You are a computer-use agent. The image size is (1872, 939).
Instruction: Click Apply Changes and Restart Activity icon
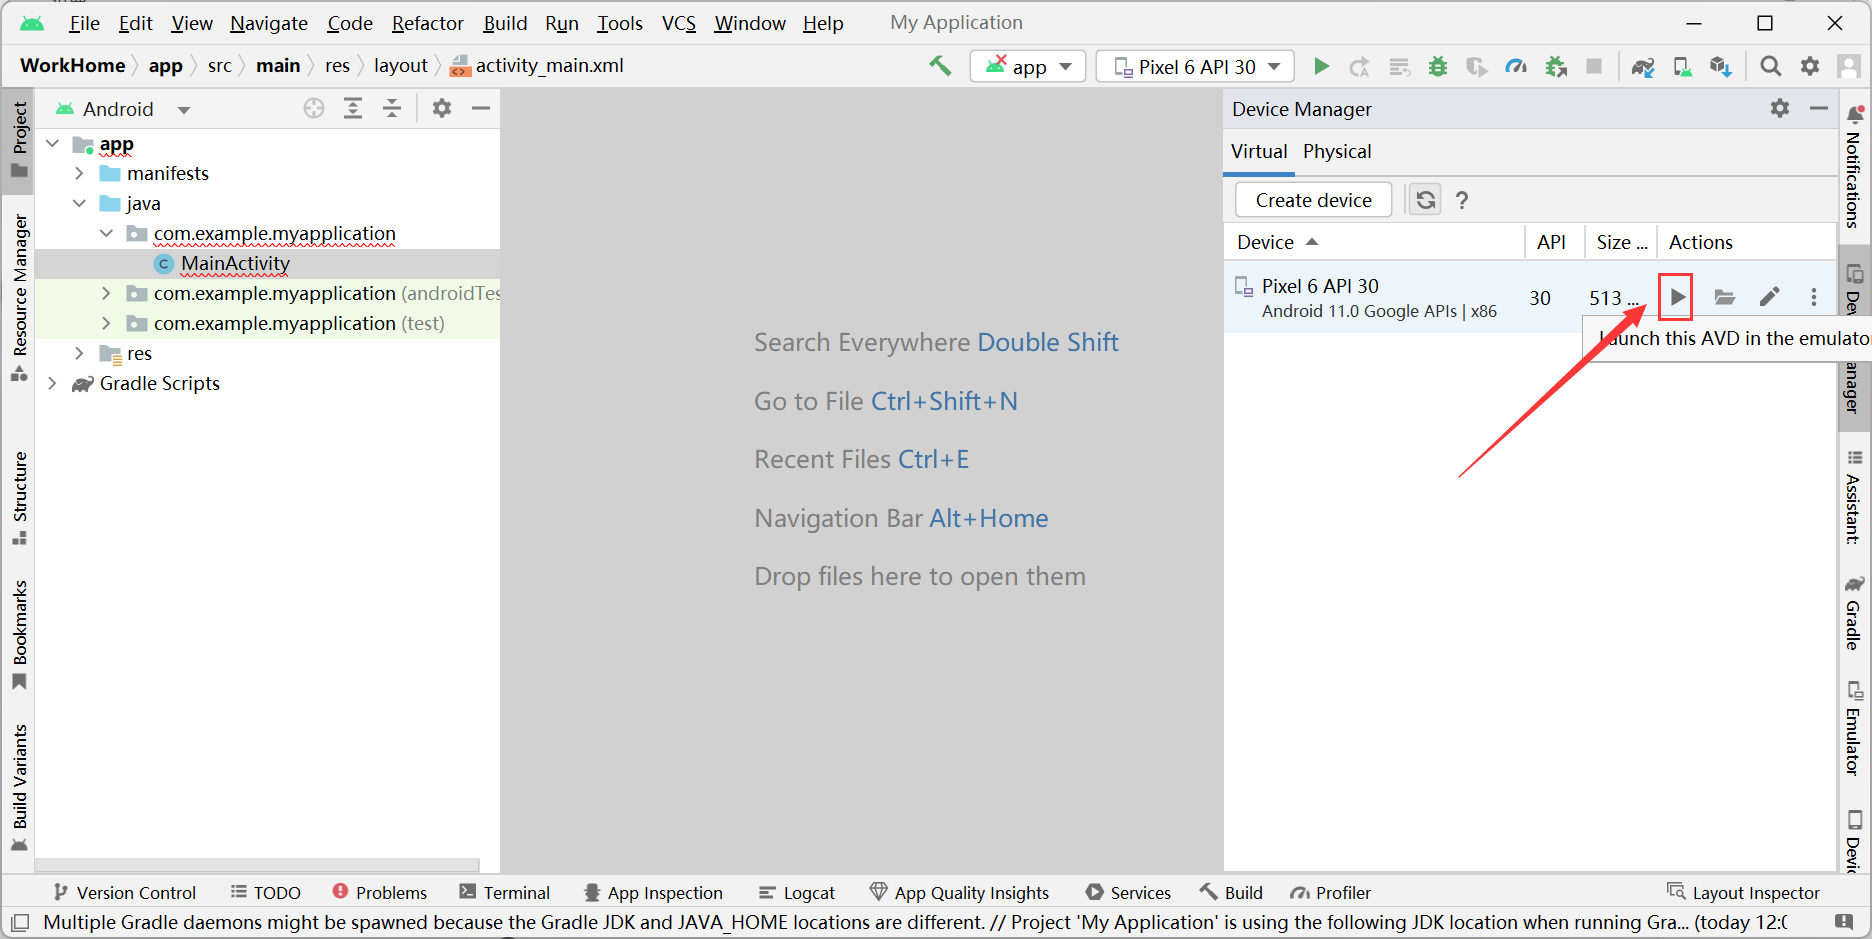(1359, 66)
